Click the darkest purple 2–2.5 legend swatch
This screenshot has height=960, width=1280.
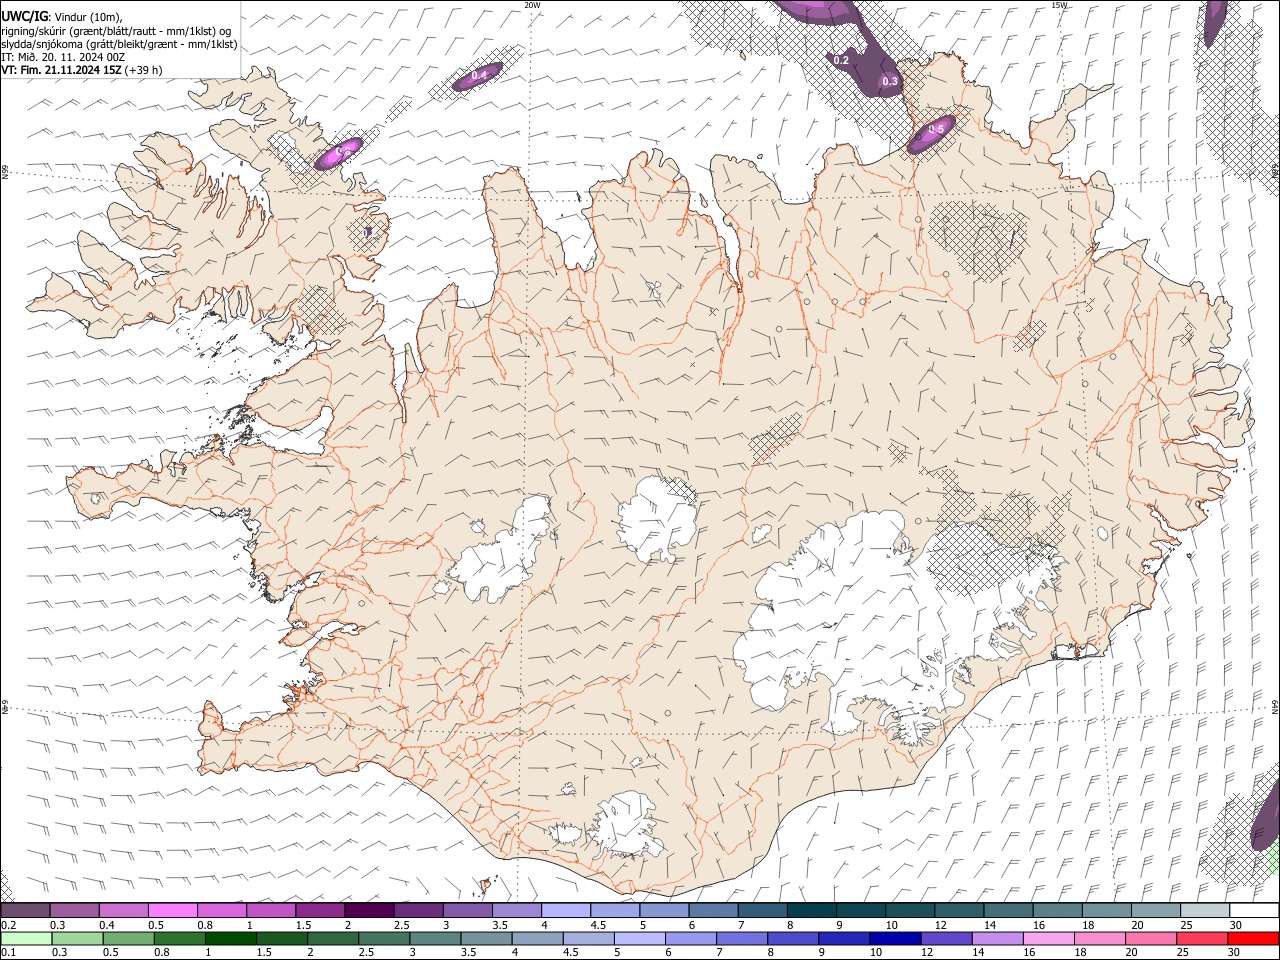(368, 910)
